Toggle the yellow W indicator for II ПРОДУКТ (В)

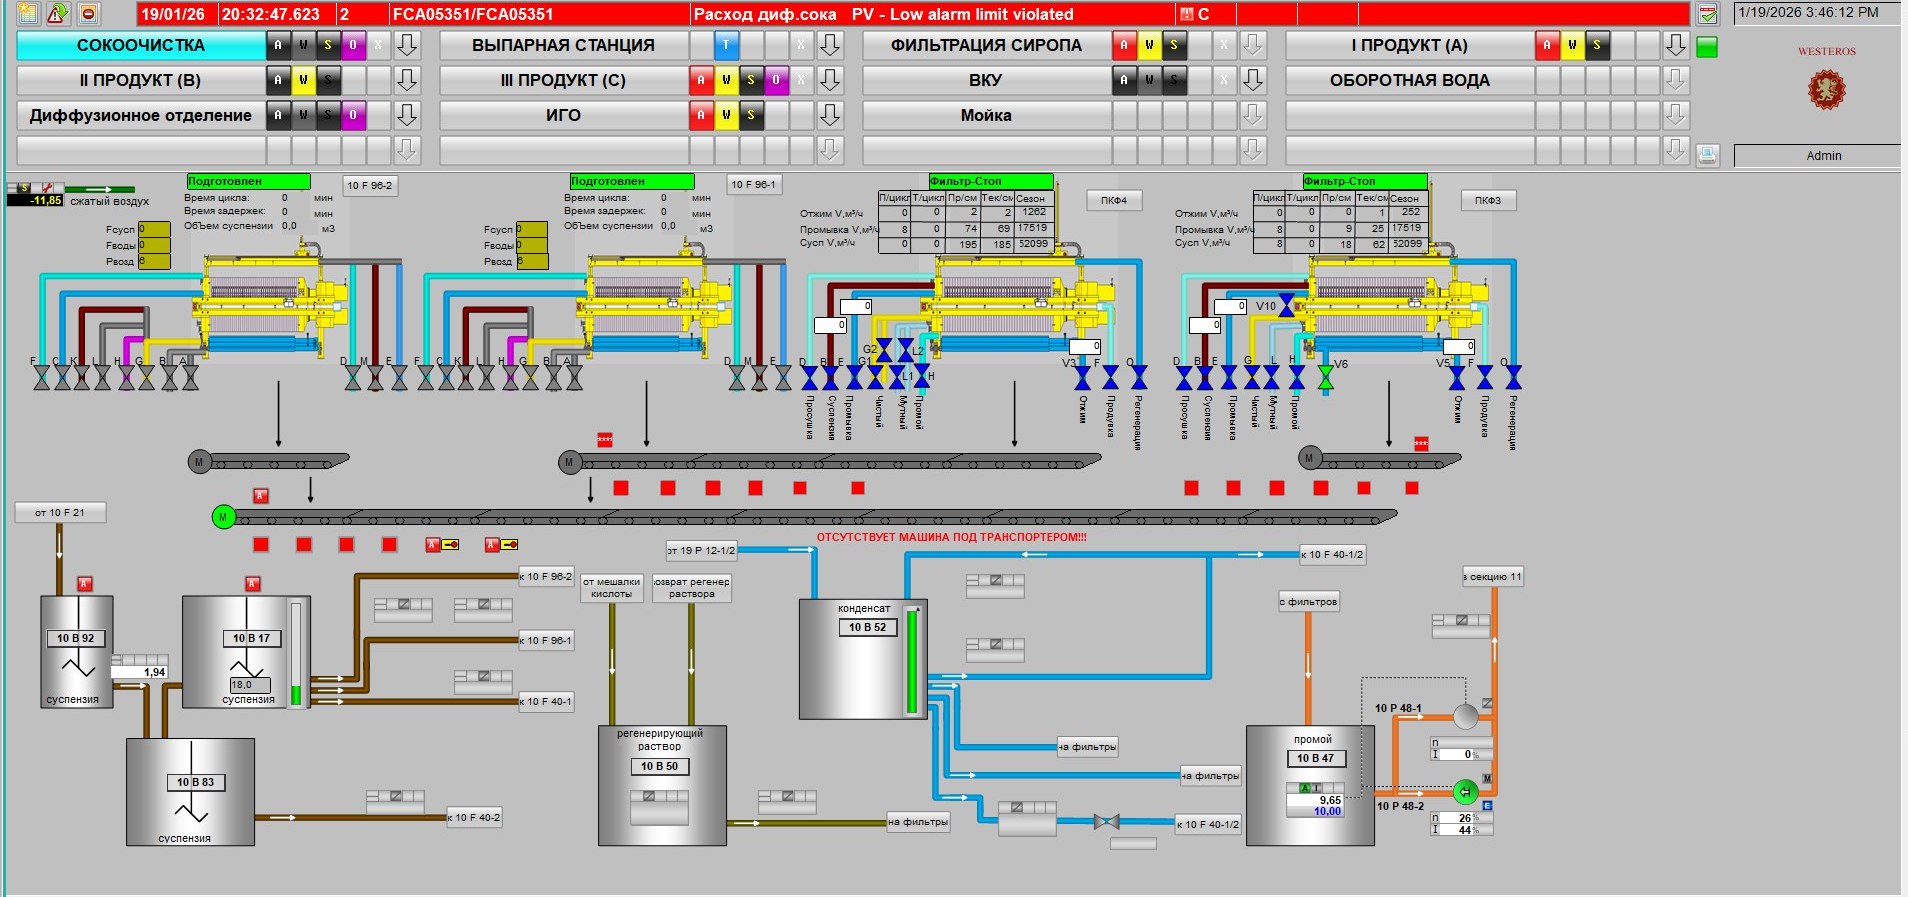303,80
